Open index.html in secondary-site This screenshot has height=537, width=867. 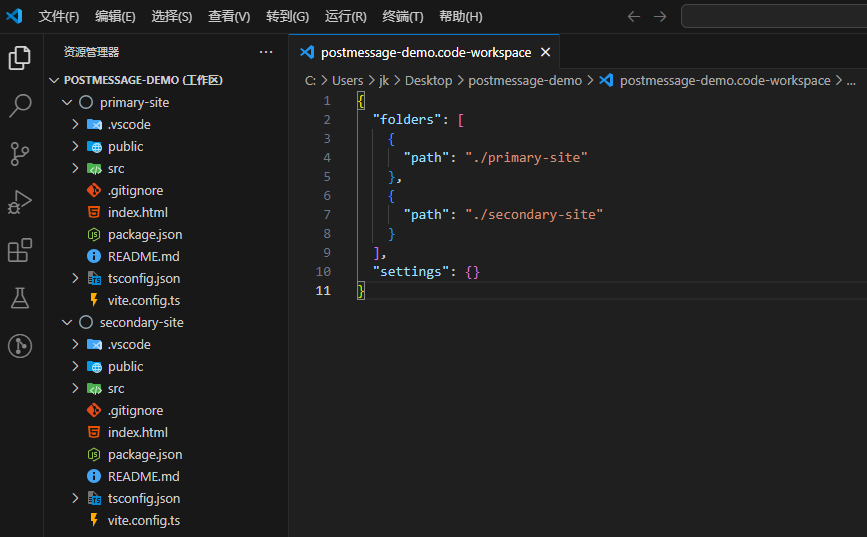coord(138,432)
